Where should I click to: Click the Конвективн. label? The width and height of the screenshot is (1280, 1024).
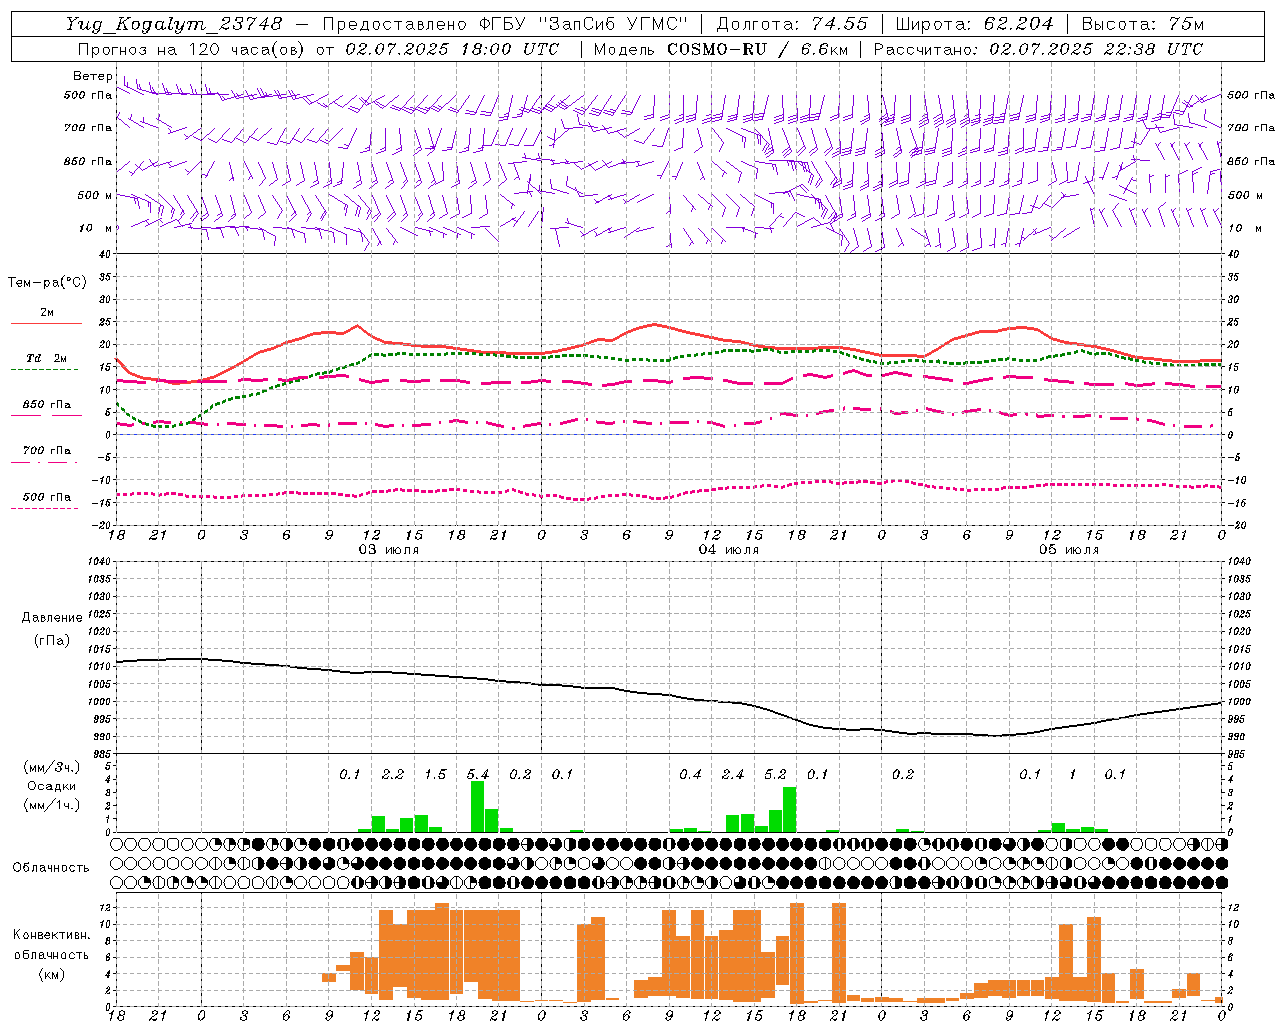point(51,935)
